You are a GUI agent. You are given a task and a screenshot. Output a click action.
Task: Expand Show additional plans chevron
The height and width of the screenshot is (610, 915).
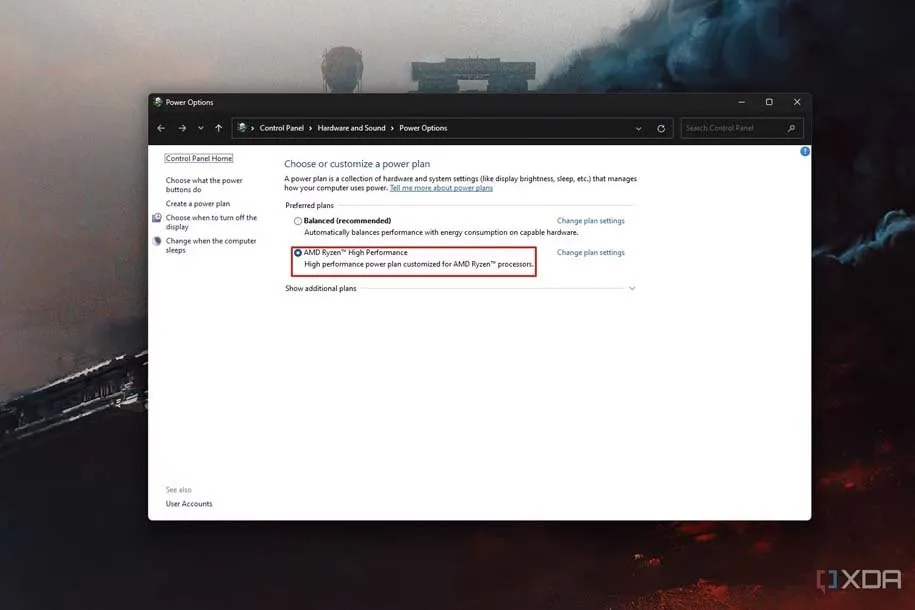pyautogui.click(x=631, y=288)
